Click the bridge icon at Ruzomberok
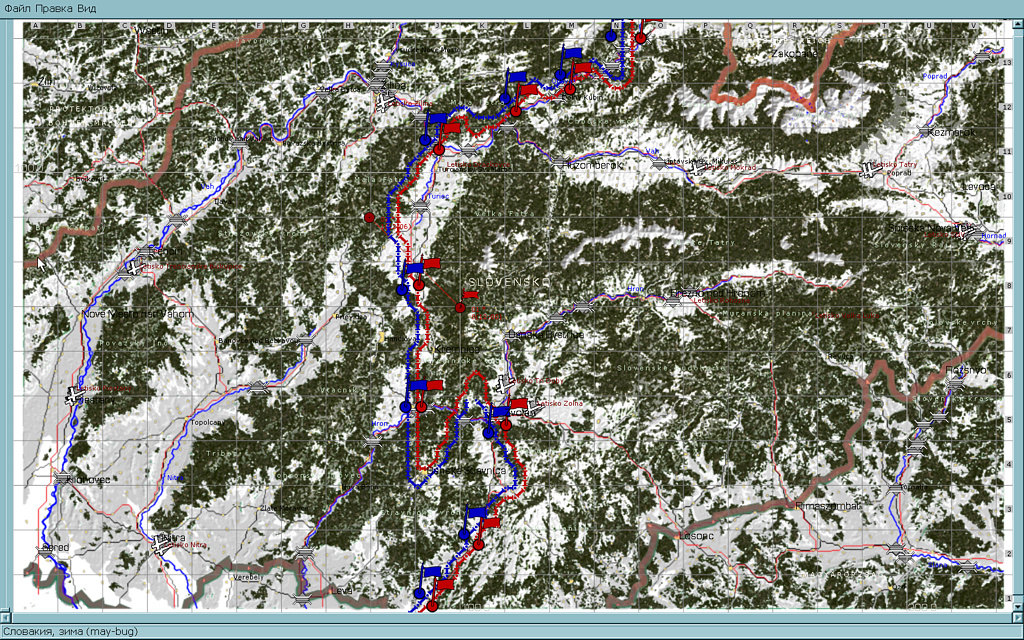Image resolution: width=1024 pixels, height=640 pixels. pos(560,162)
